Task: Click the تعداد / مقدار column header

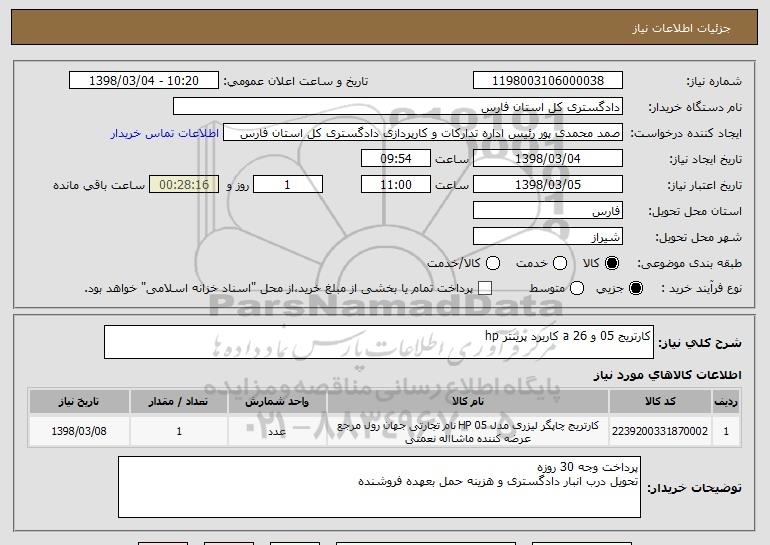Action: [179, 402]
